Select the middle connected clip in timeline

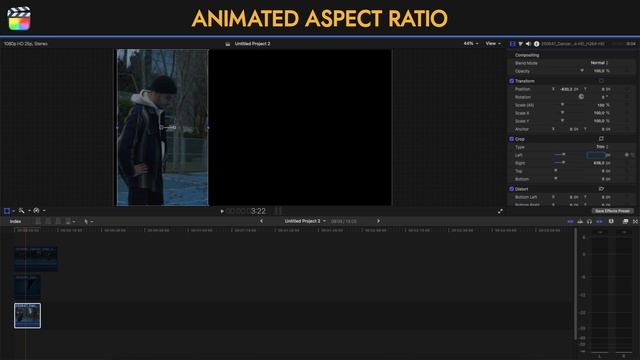pyautogui.click(x=27, y=287)
